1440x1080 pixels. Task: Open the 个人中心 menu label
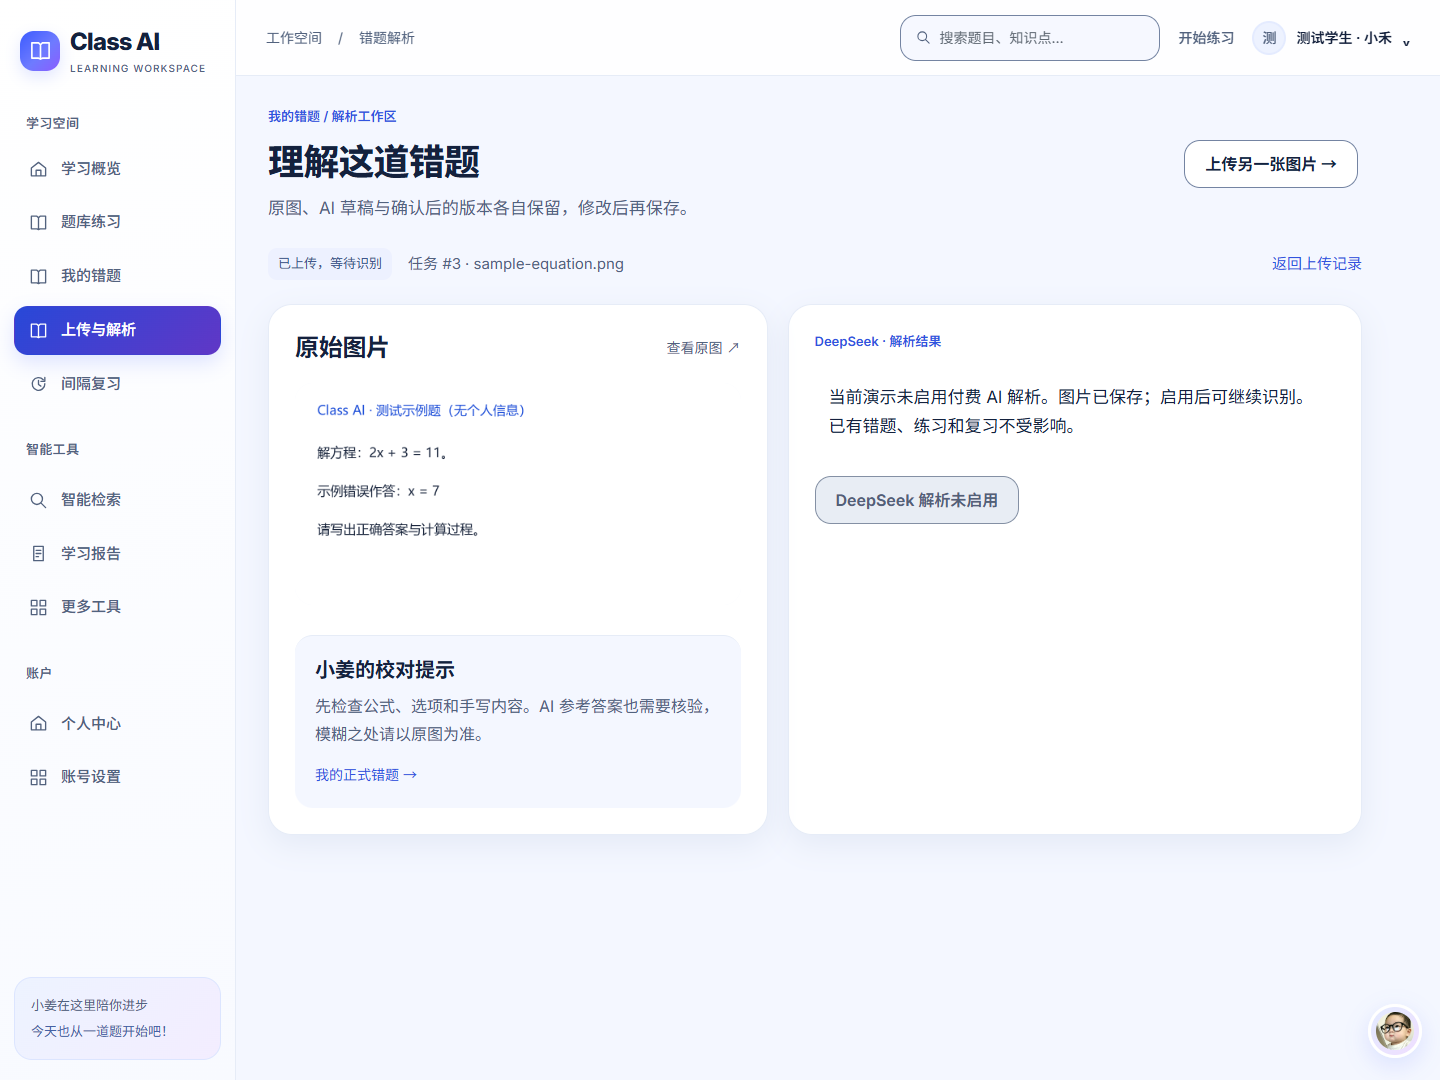(x=91, y=723)
